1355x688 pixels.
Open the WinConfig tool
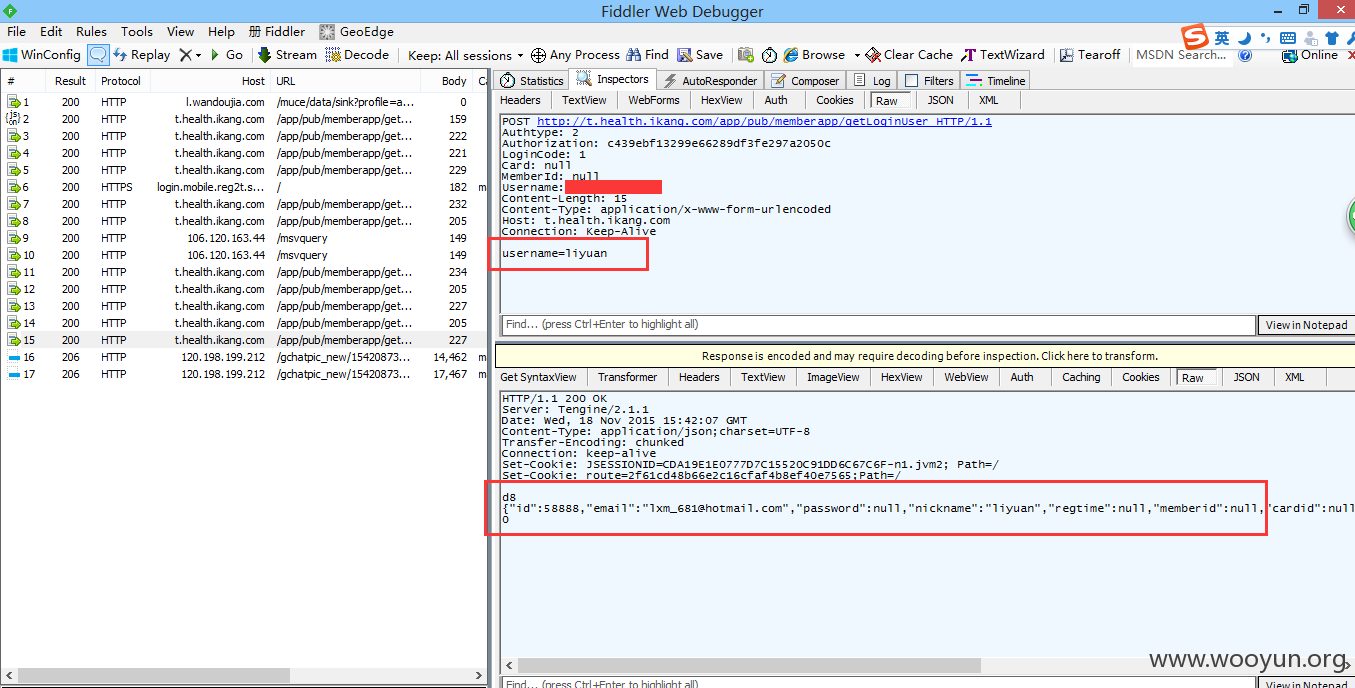(x=41, y=55)
